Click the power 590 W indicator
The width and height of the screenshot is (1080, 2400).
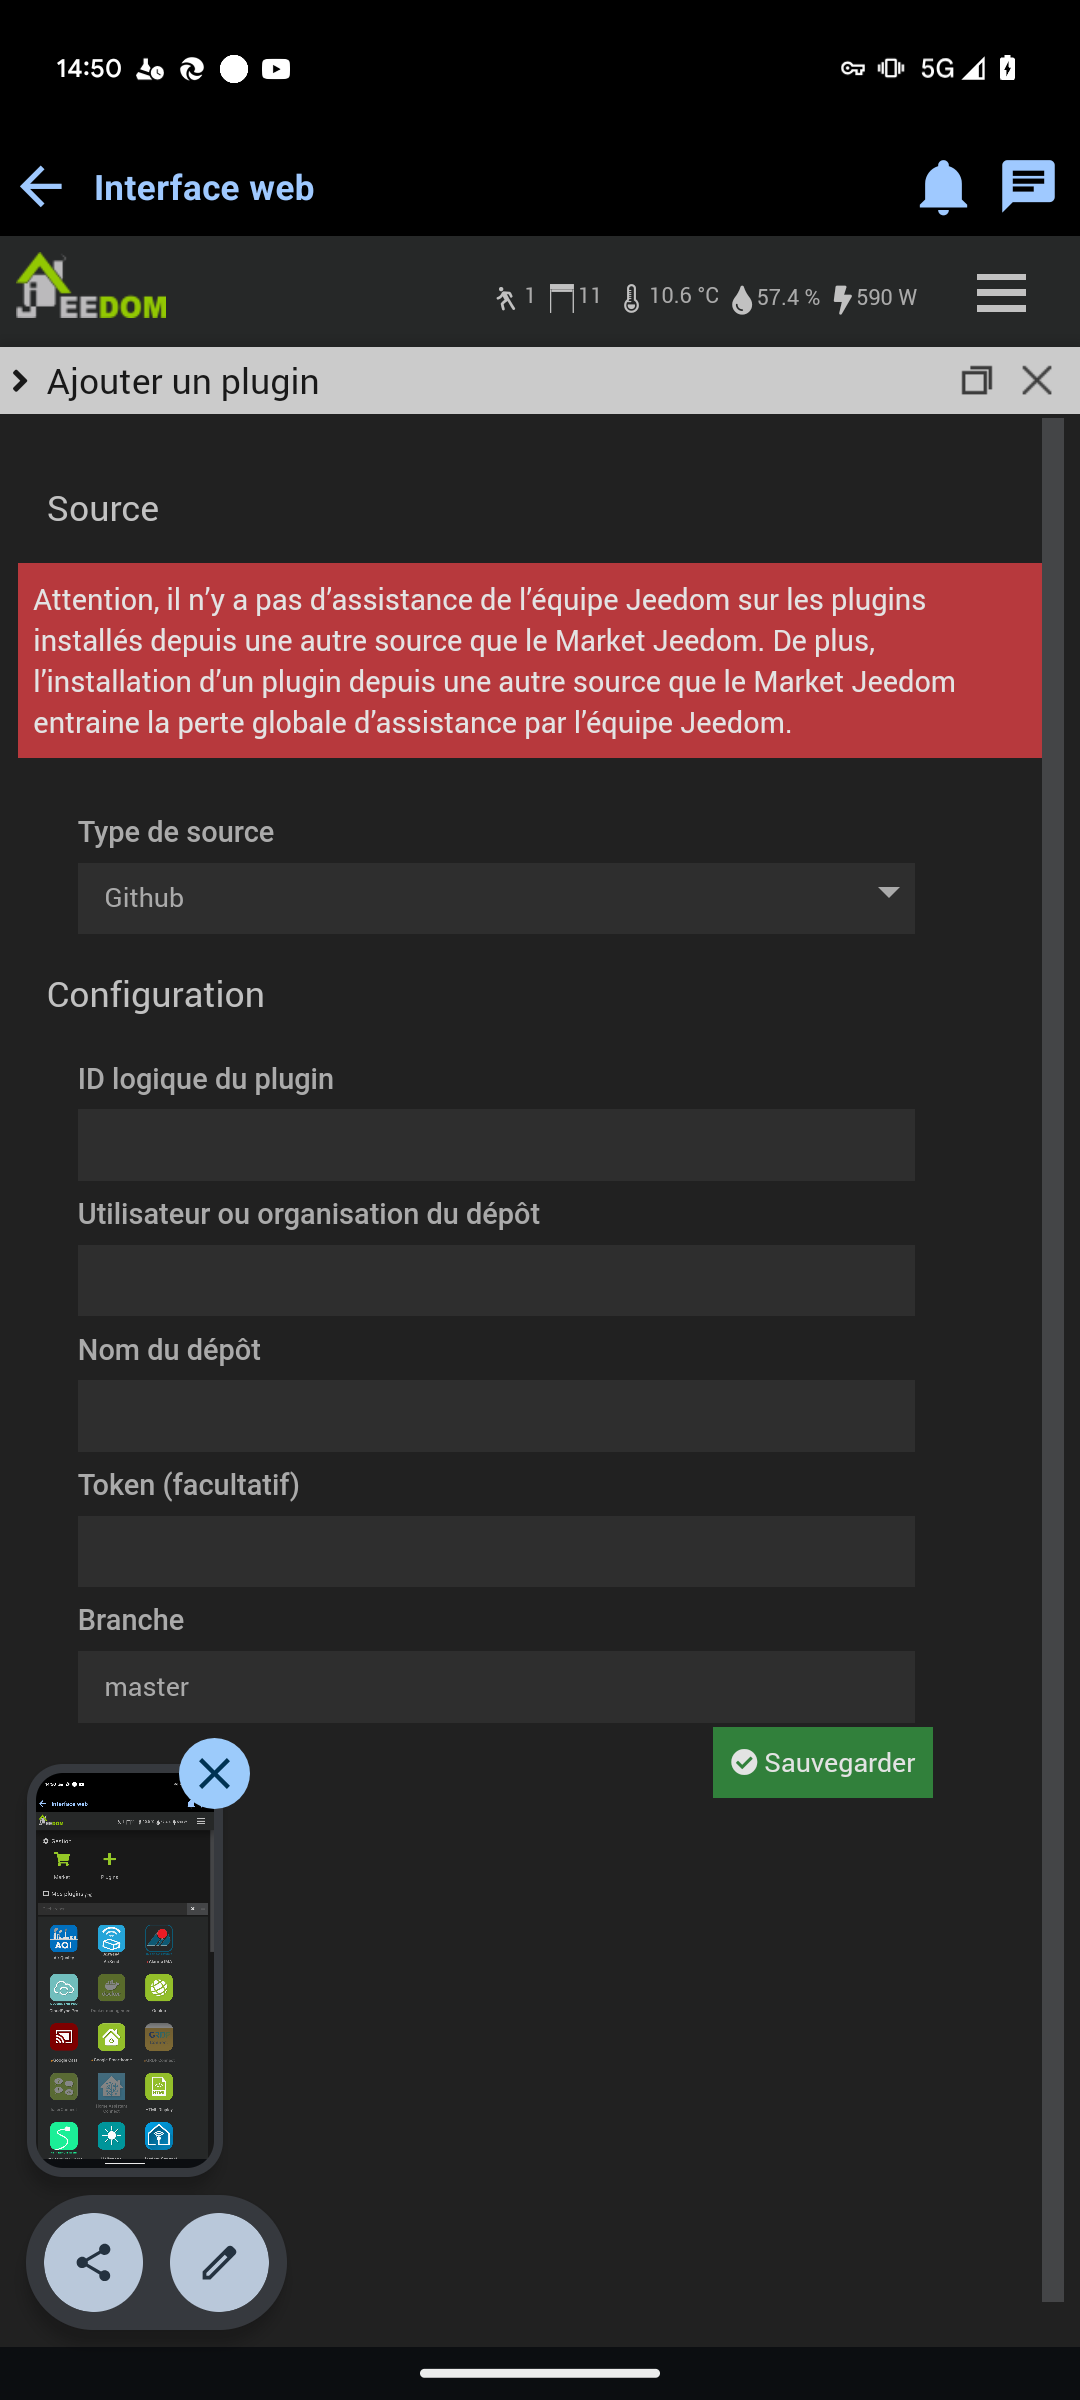pos(875,298)
